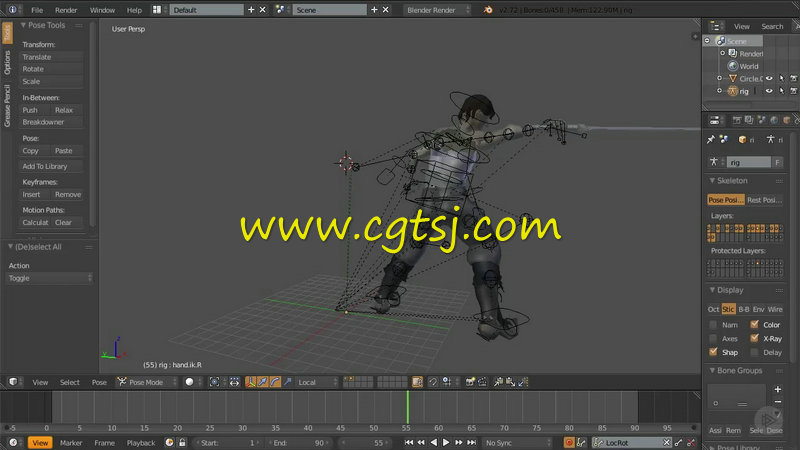Collapse the Bone Groups panel
This screenshot has width=800, height=450.
[712, 370]
